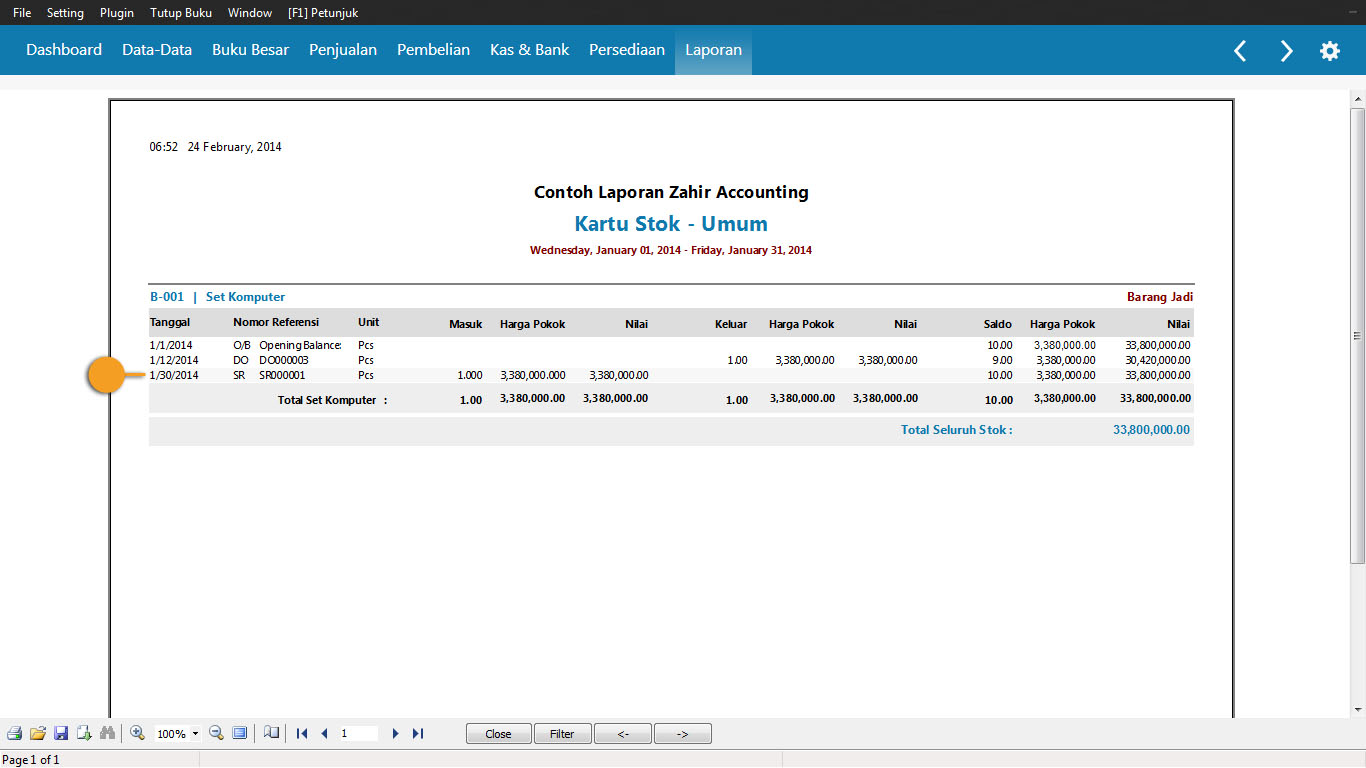Switch to the Pembelian tab

coord(433,50)
